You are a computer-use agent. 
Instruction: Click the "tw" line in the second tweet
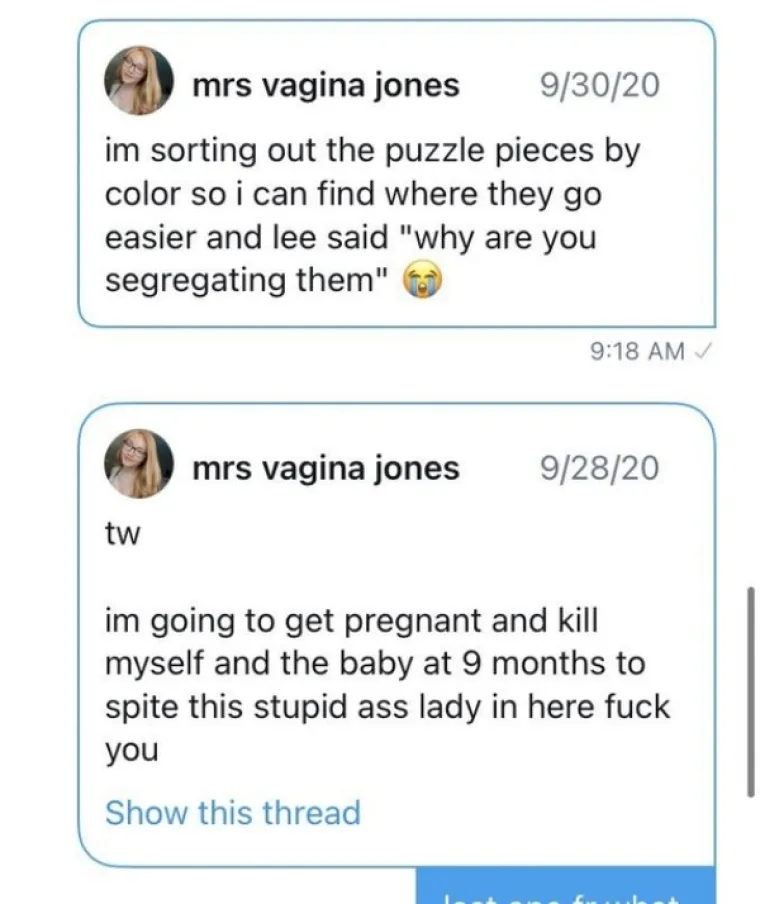click(122, 534)
